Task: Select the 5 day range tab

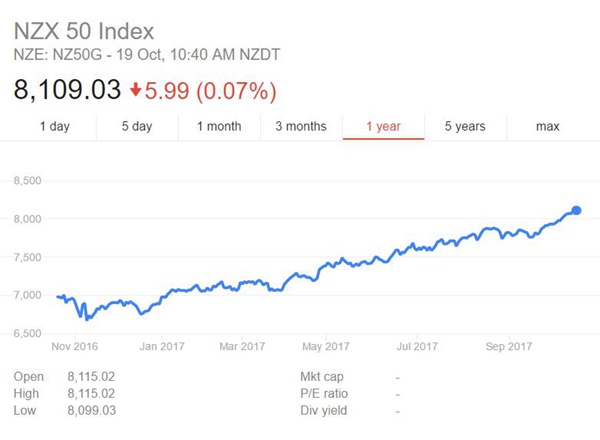Action: click(136, 126)
